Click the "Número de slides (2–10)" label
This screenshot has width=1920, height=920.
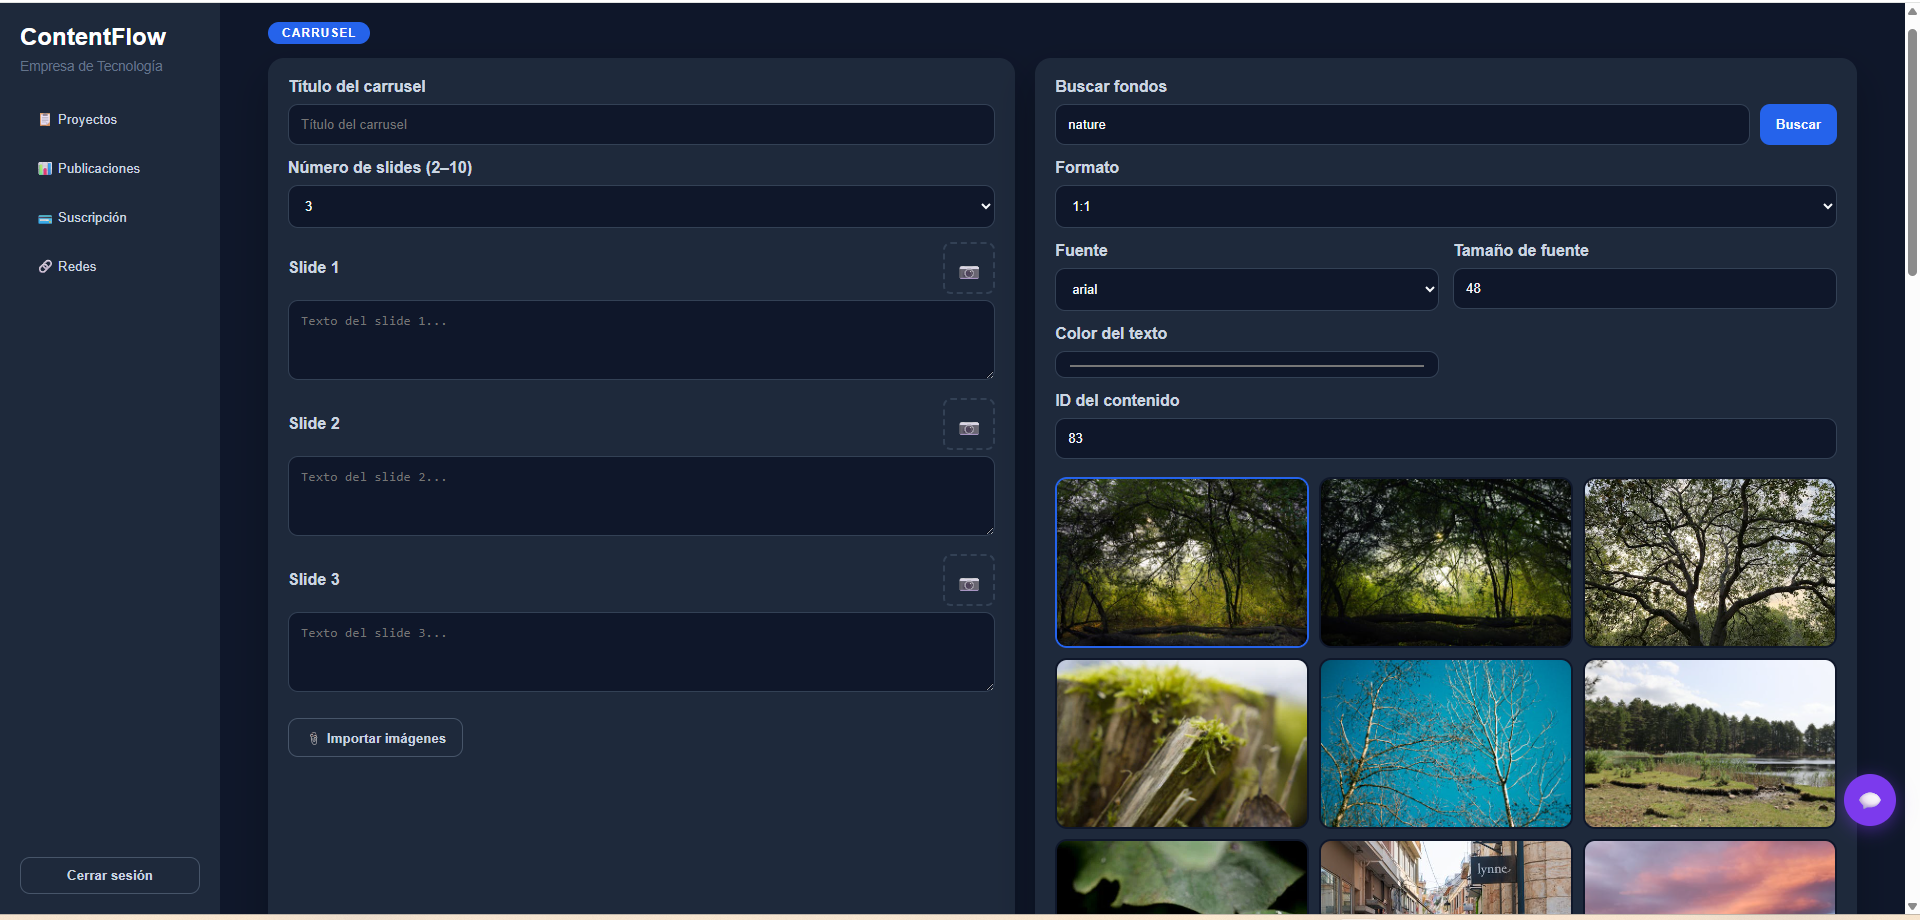click(x=380, y=167)
